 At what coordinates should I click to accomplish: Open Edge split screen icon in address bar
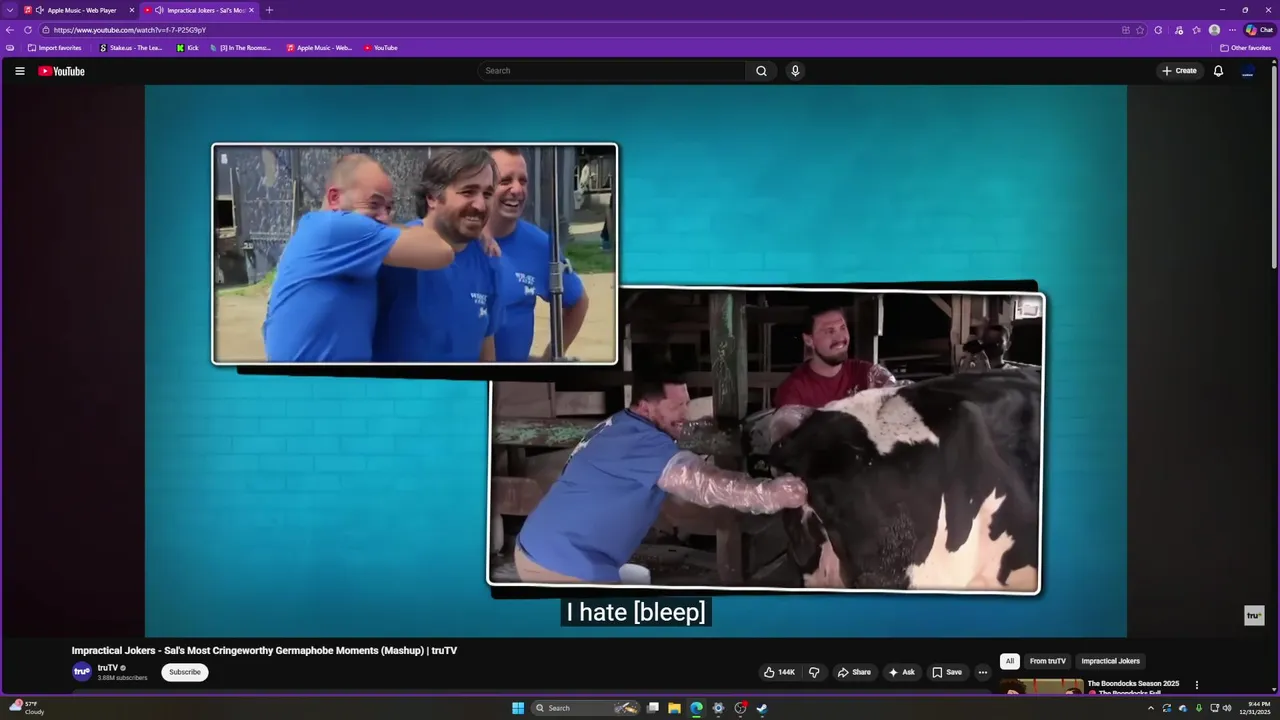tap(1126, 30)
